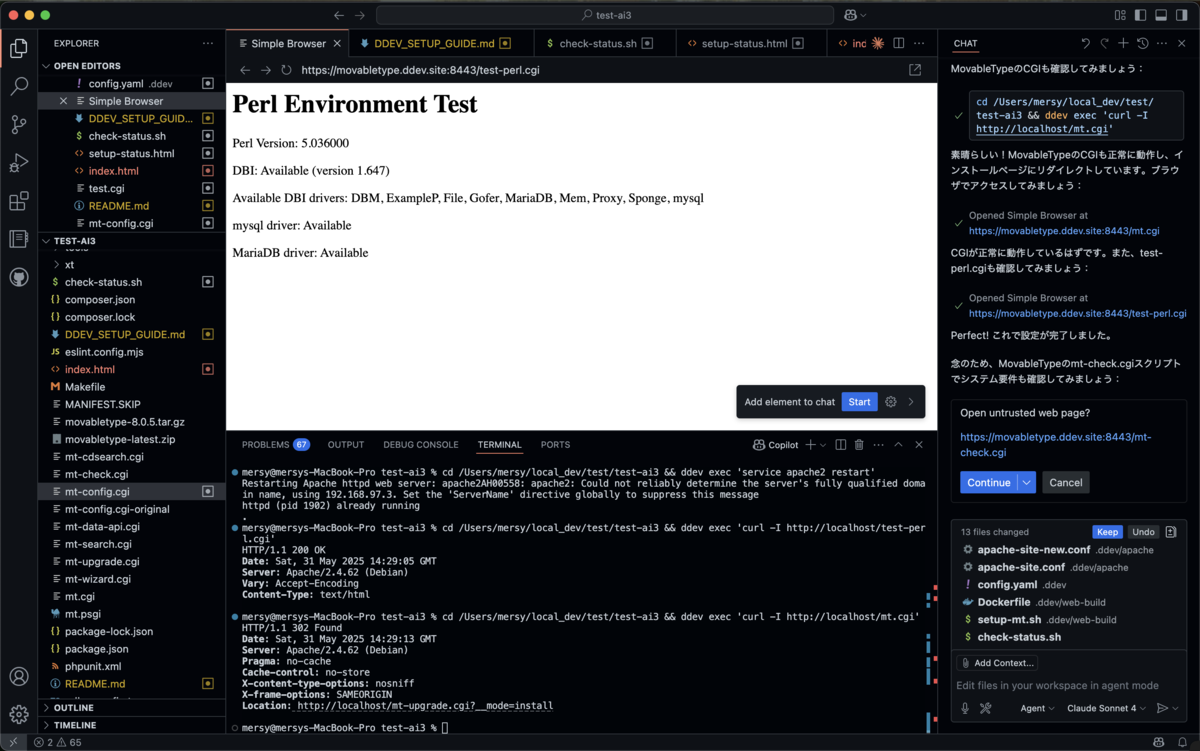Configure chat tools icon
The height and width of the screenshot is (751, 1200).
985,708
